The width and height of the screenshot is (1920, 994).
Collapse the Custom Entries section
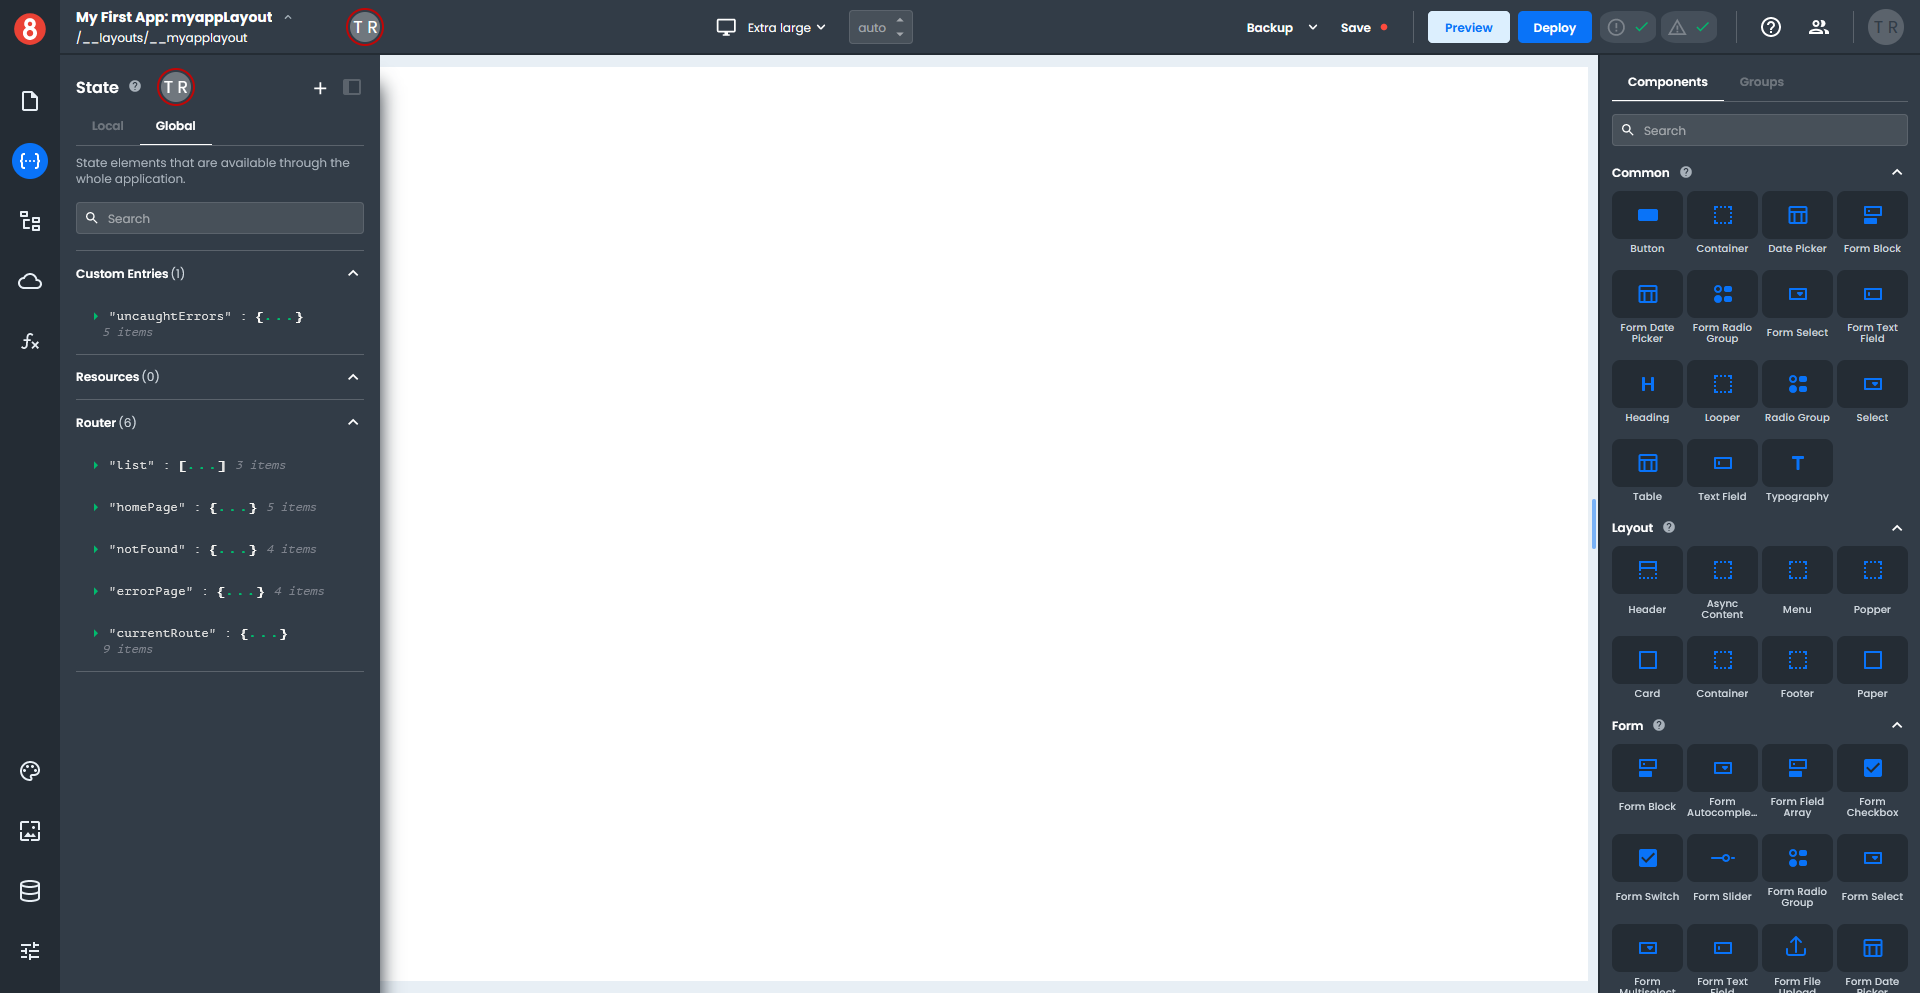353,274
